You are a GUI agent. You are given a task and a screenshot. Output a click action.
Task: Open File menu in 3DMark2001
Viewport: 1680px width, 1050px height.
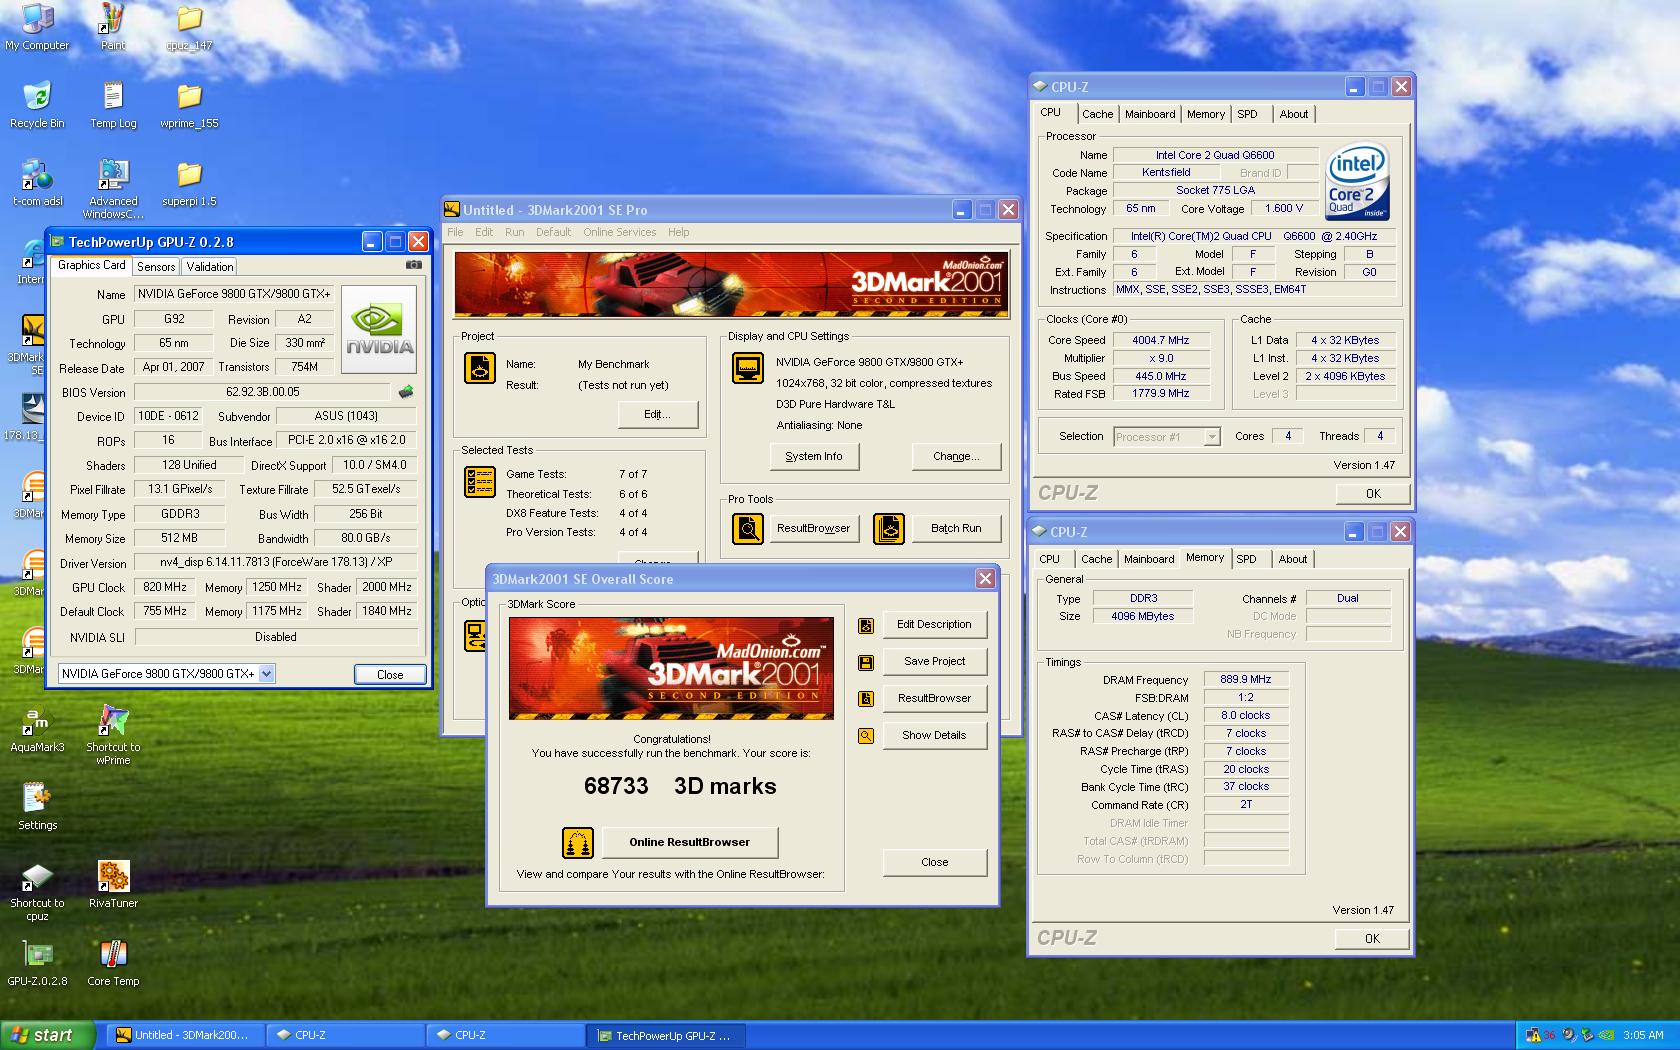pos(455,232)
